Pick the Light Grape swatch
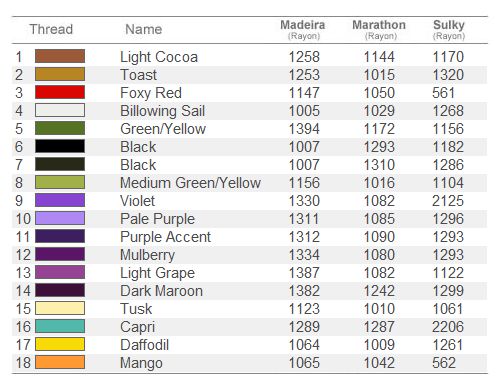Screen dimensions: 500x384 click(x=60, y=272)
